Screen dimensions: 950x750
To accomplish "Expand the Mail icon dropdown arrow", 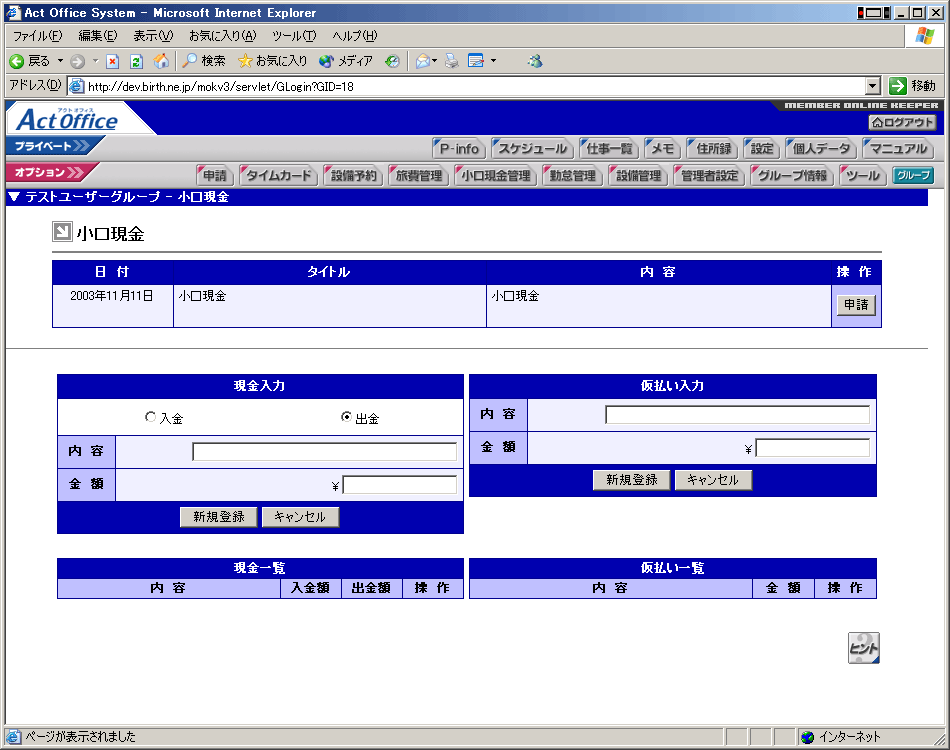I will pos(435,61).
